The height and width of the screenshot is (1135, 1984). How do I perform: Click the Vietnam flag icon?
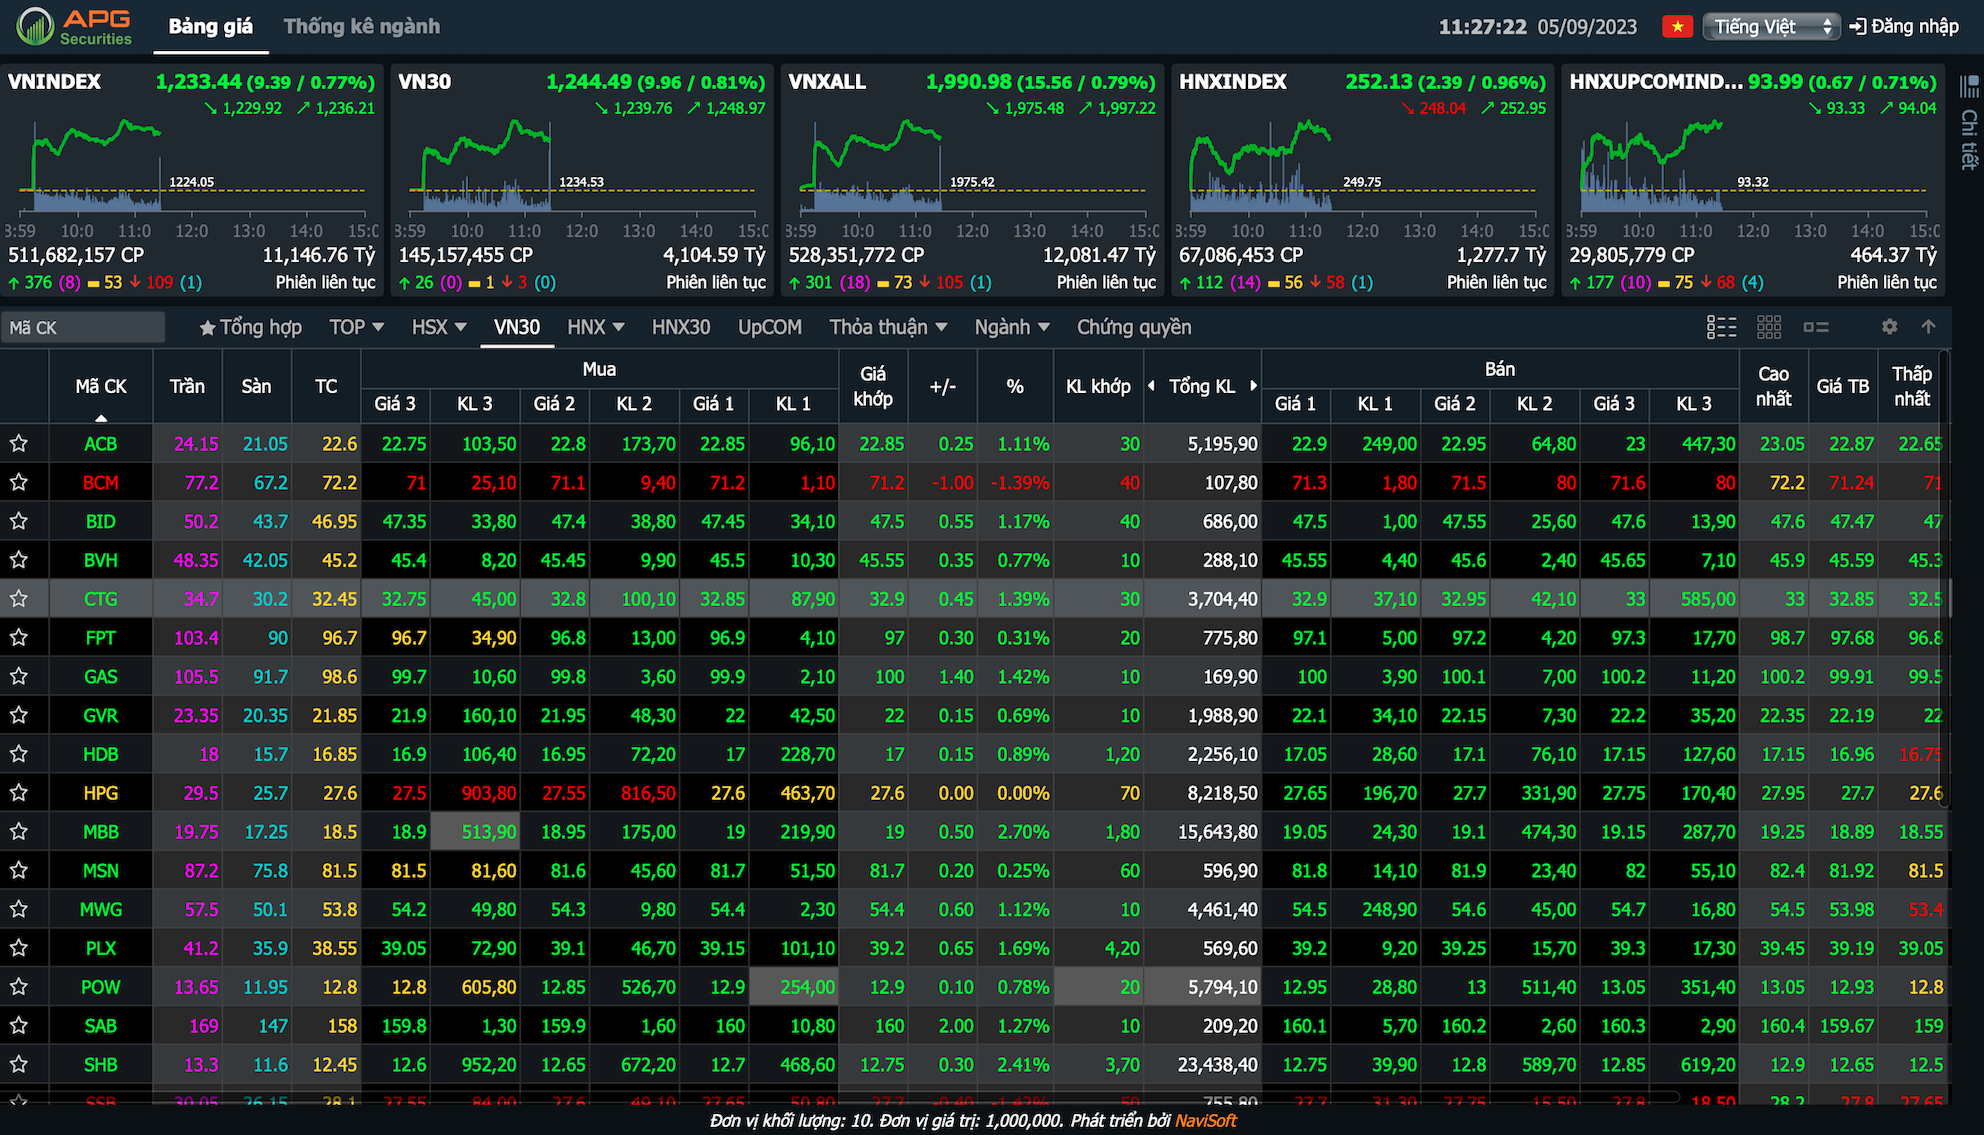pos(1677,27)
